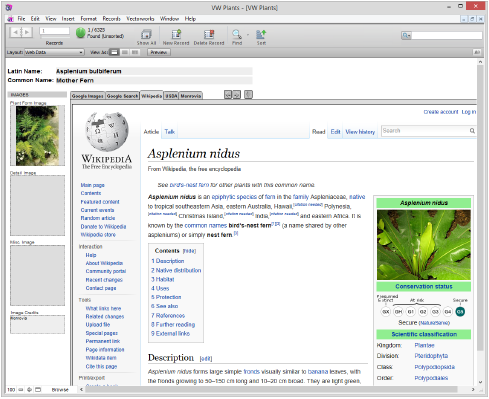Click the Delete Record icon
The image size is (489, 399).
(209, 34)
